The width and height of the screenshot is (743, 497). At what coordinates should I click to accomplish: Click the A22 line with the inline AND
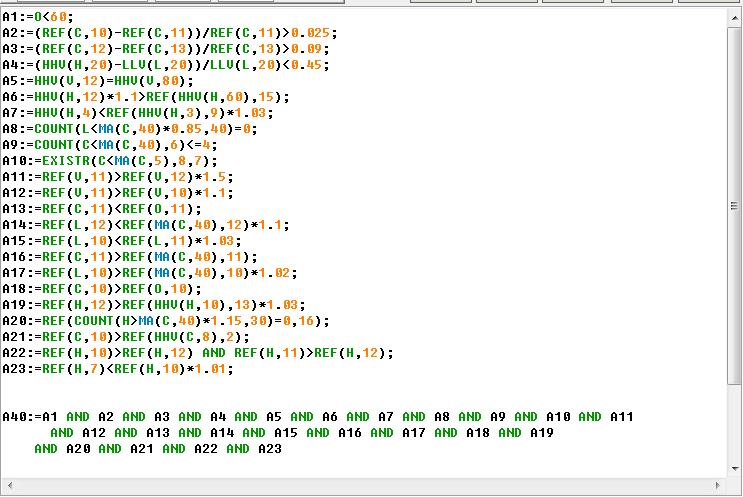198,353
